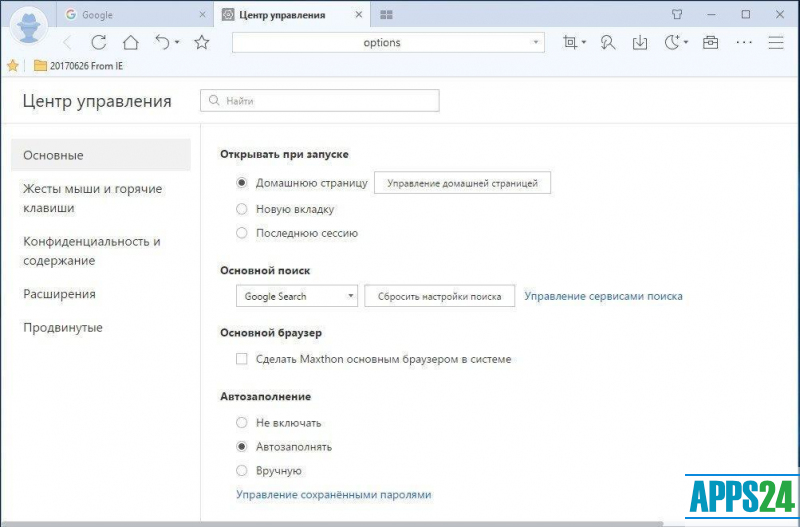Screen dimensions: 800x527
Task: Go to Home page icon
Action: pyautogui.click(x=131, y=42)
